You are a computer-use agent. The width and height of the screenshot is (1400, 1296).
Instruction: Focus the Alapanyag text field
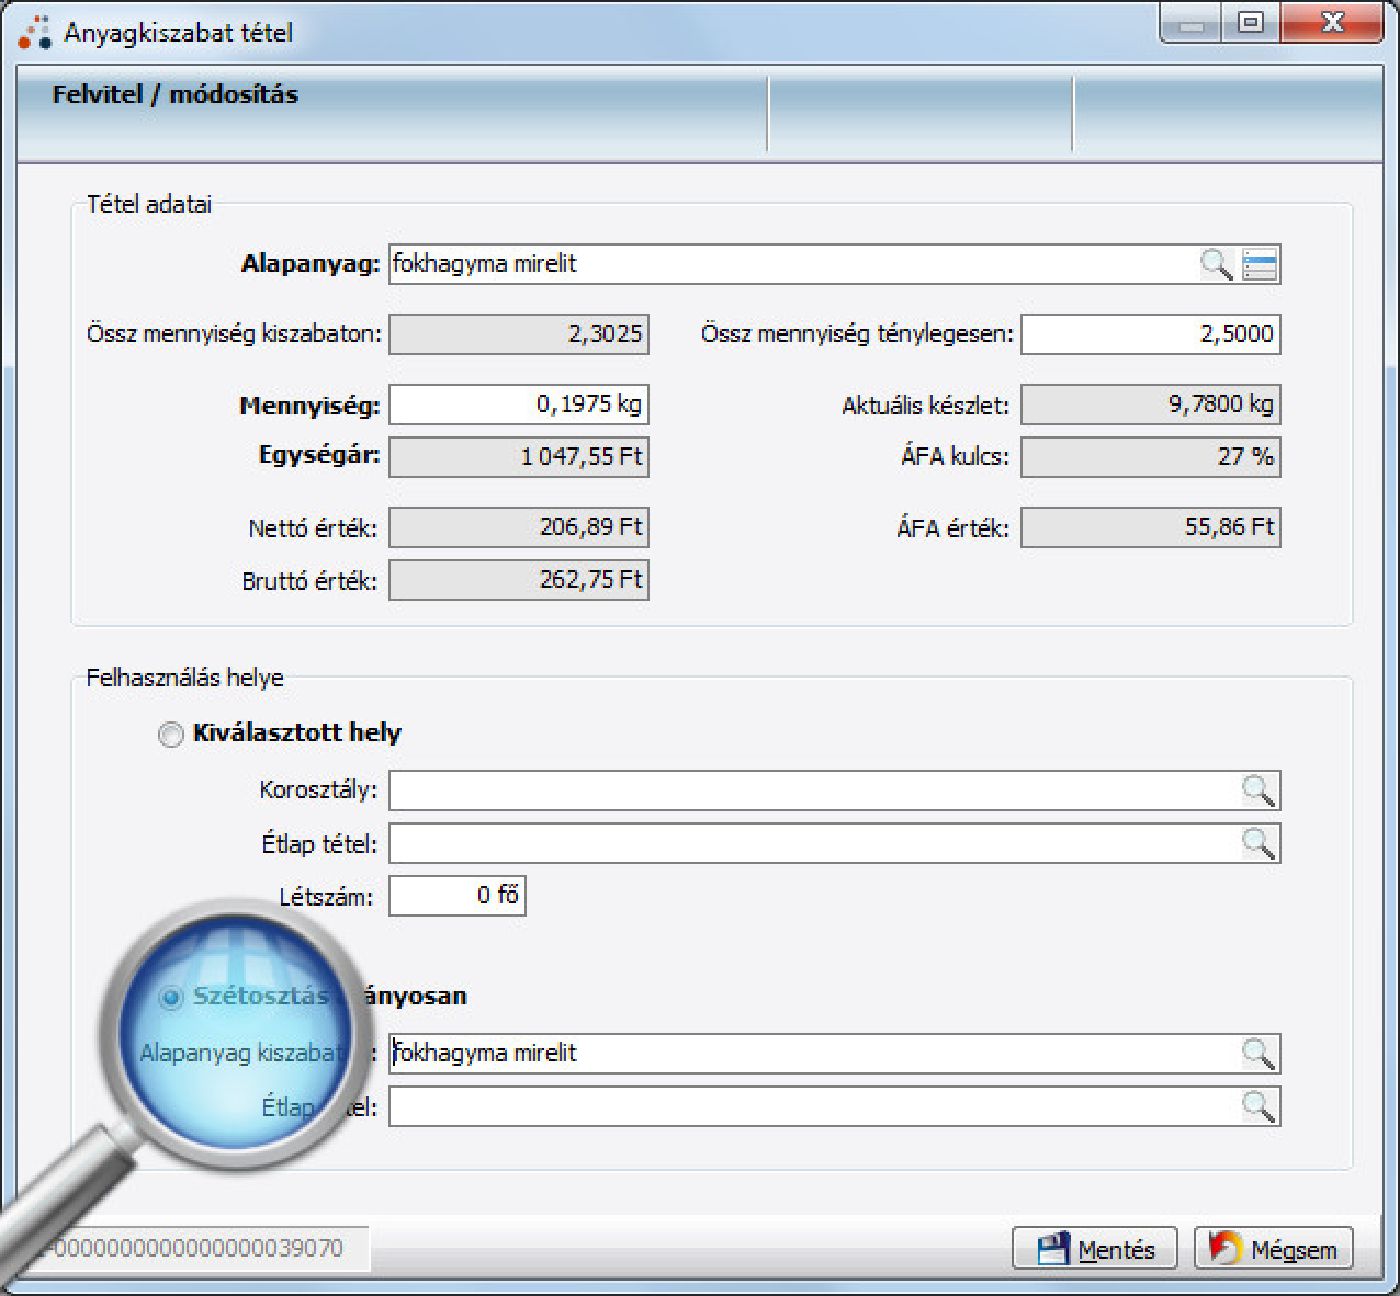coord(790,265)
